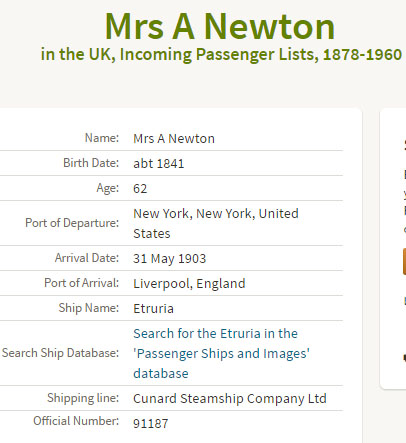Click the Ship Name label
Screen dimensions: 406x443
[89, 308]
